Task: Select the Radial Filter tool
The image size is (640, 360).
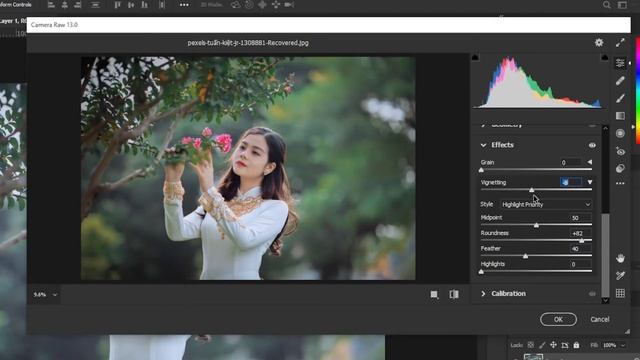Action: [620, 133]
